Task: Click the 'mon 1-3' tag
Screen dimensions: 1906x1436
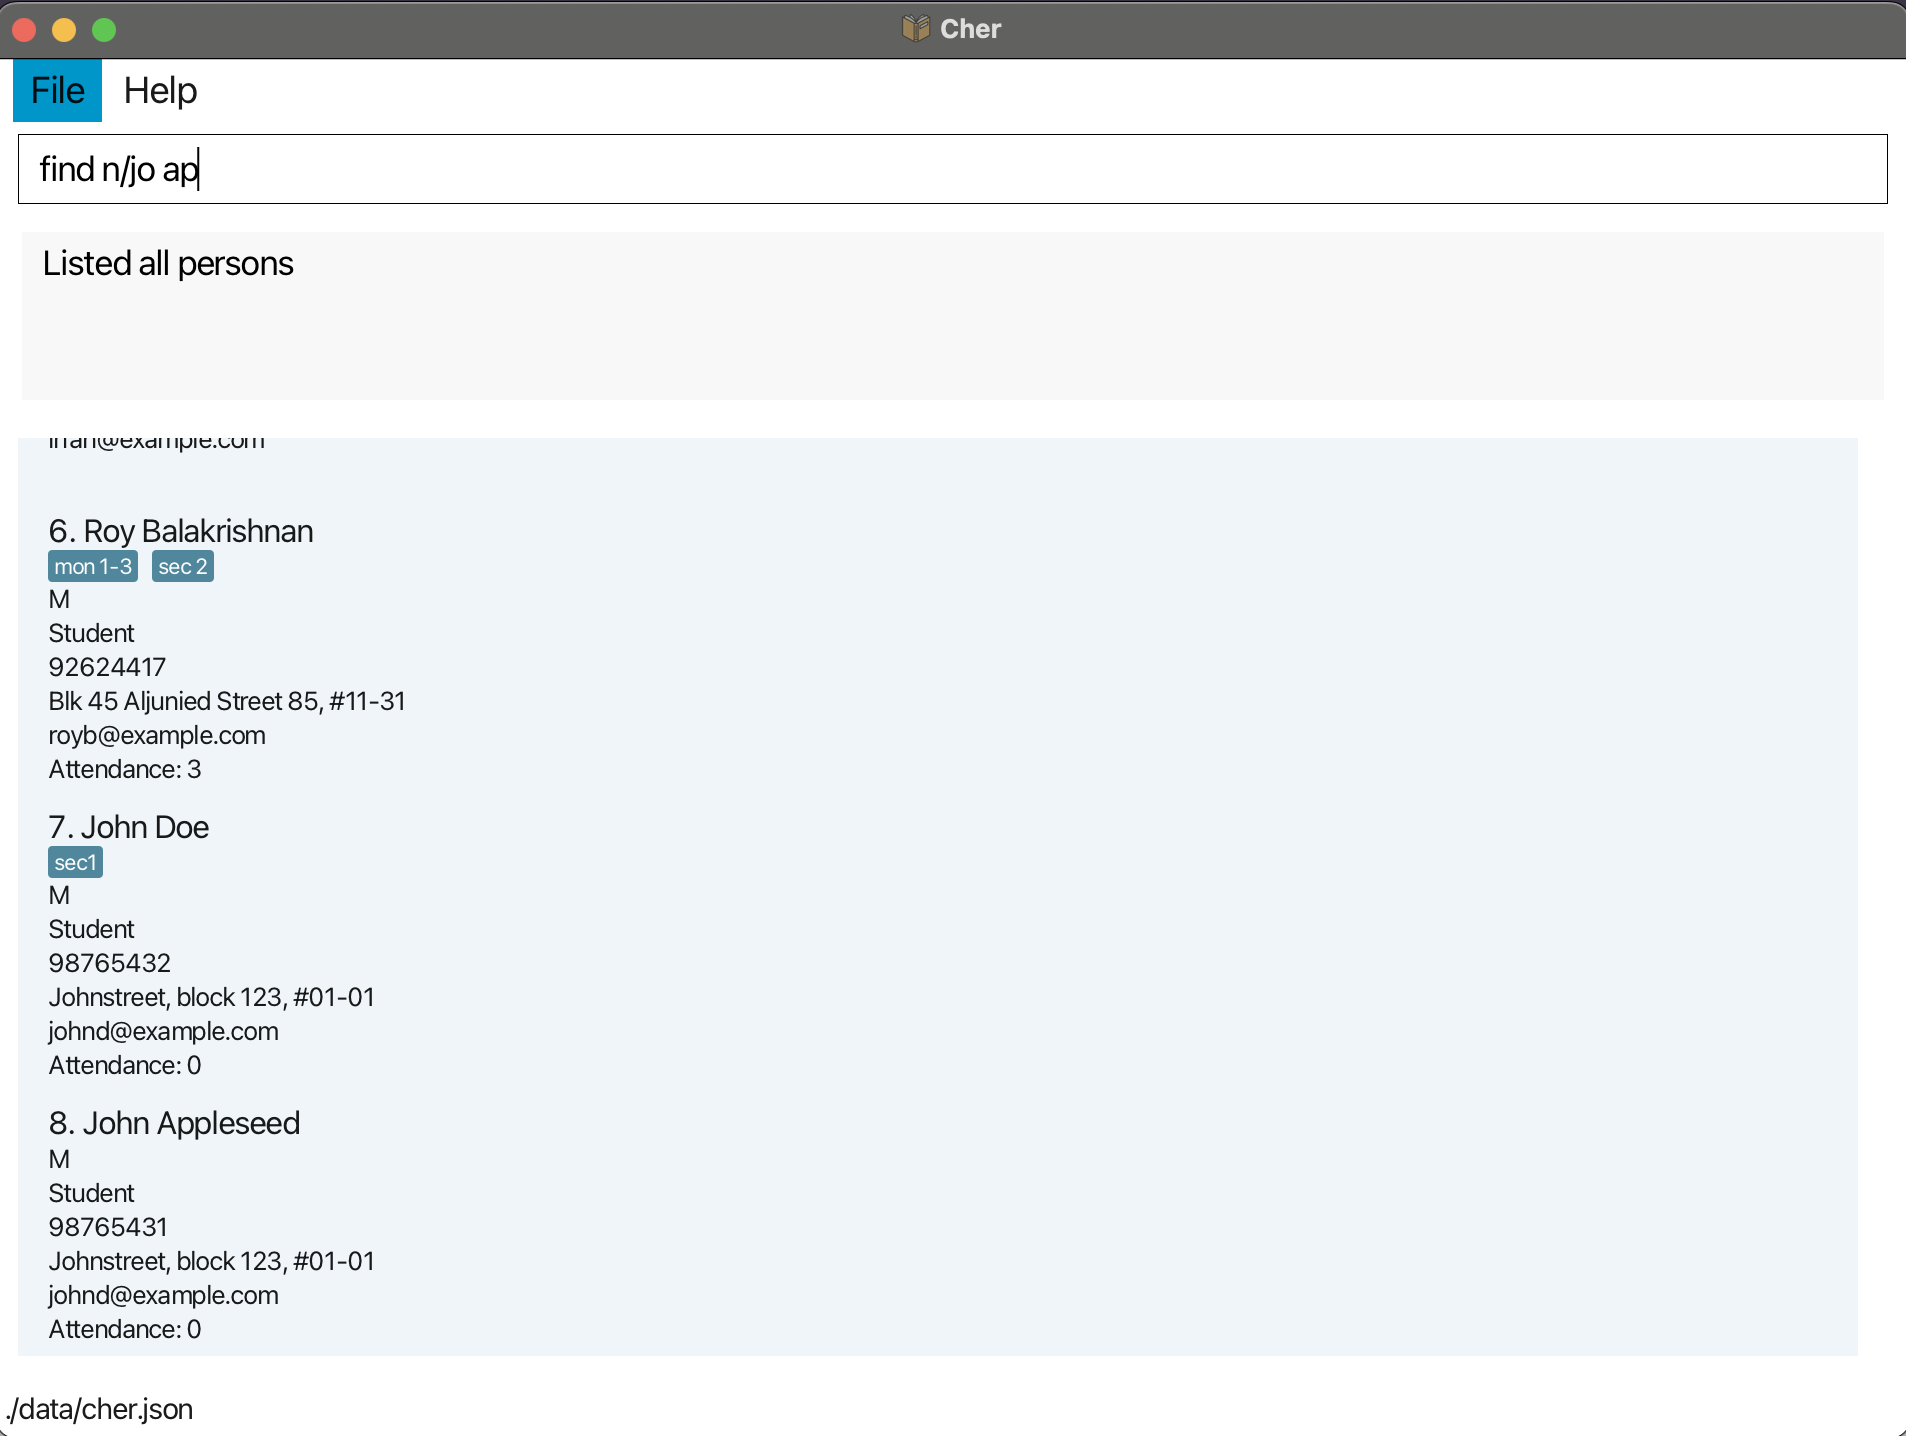Action: coord(93,566)
